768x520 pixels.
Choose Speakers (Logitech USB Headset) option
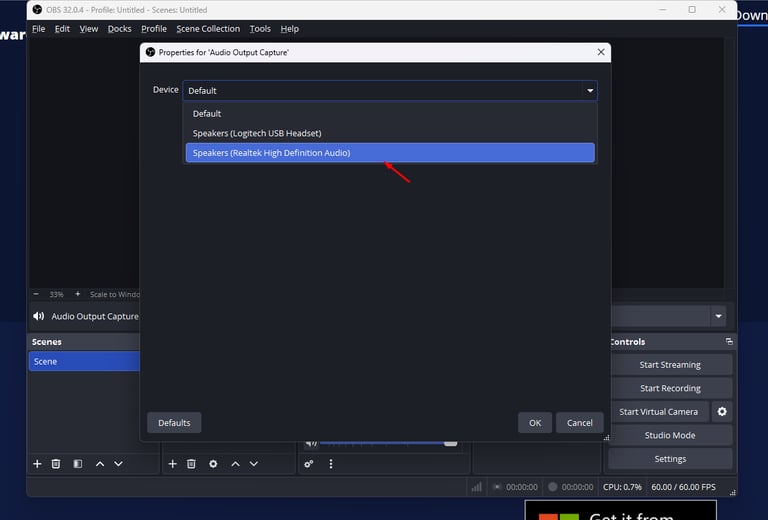[x=390, y=133]
